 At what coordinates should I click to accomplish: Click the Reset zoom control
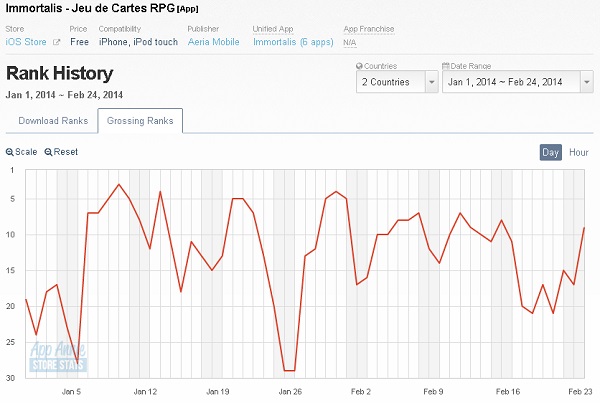coord(61,152)
